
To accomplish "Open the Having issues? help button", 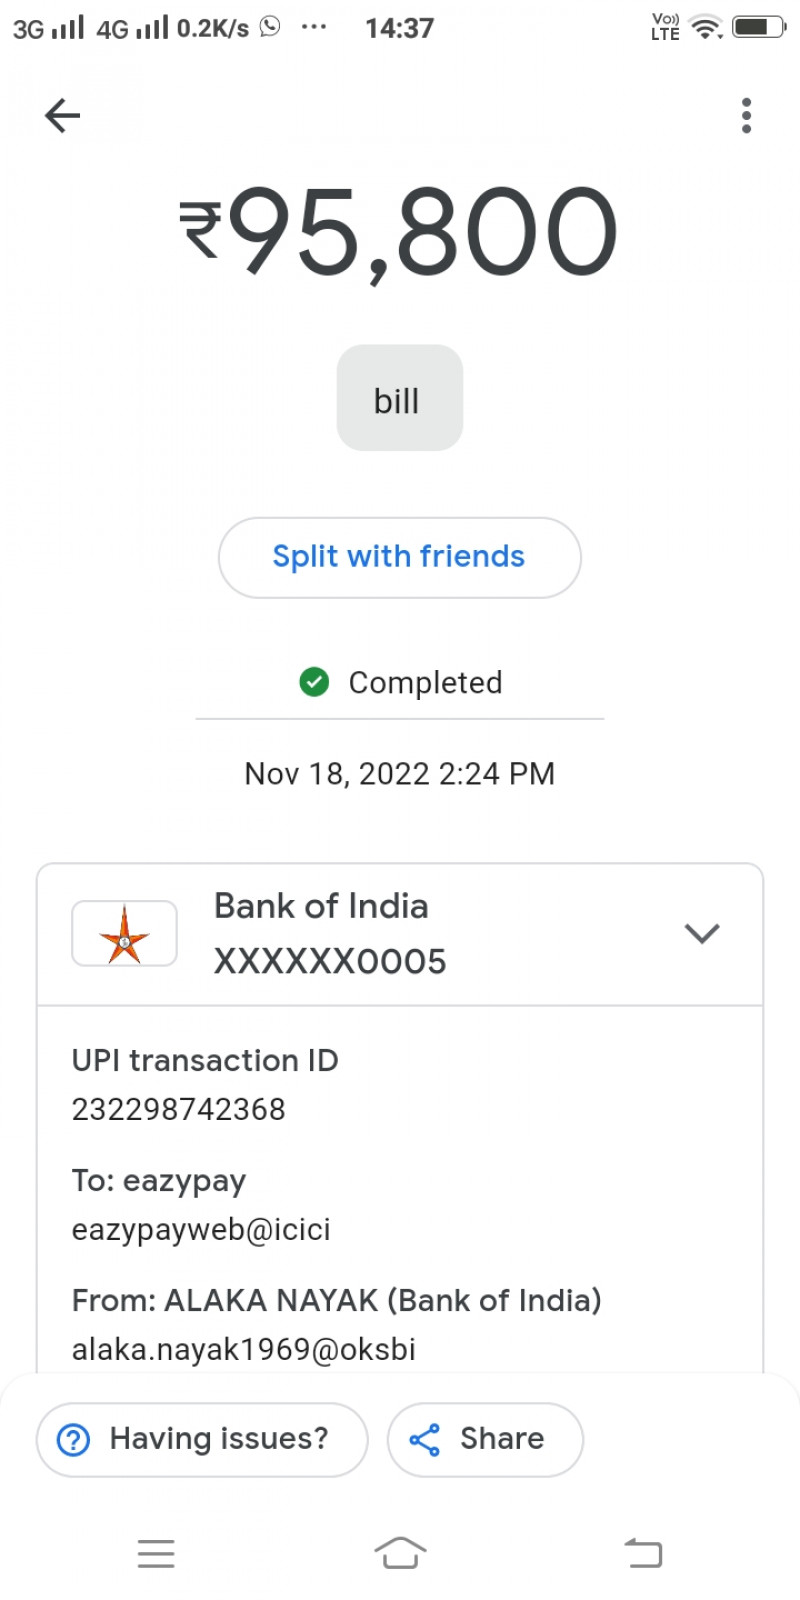I will [202, 1439].
